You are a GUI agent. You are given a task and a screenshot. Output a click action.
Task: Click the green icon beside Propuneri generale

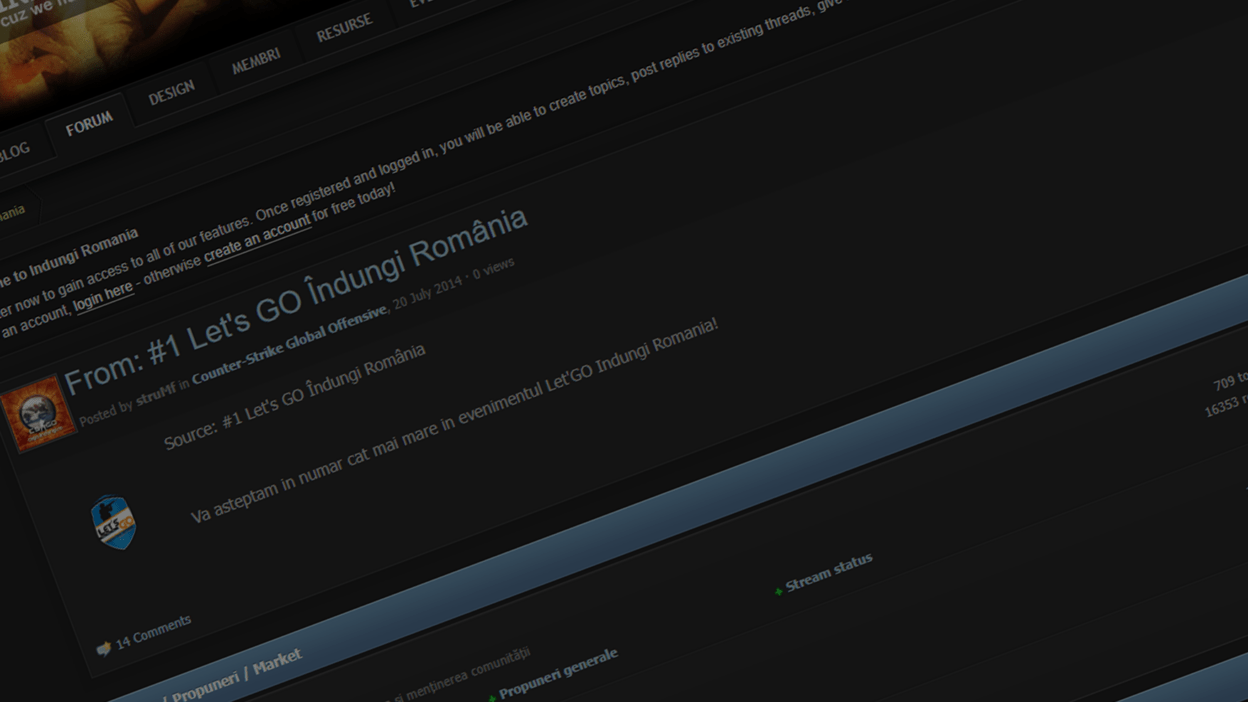pos(491,697)
